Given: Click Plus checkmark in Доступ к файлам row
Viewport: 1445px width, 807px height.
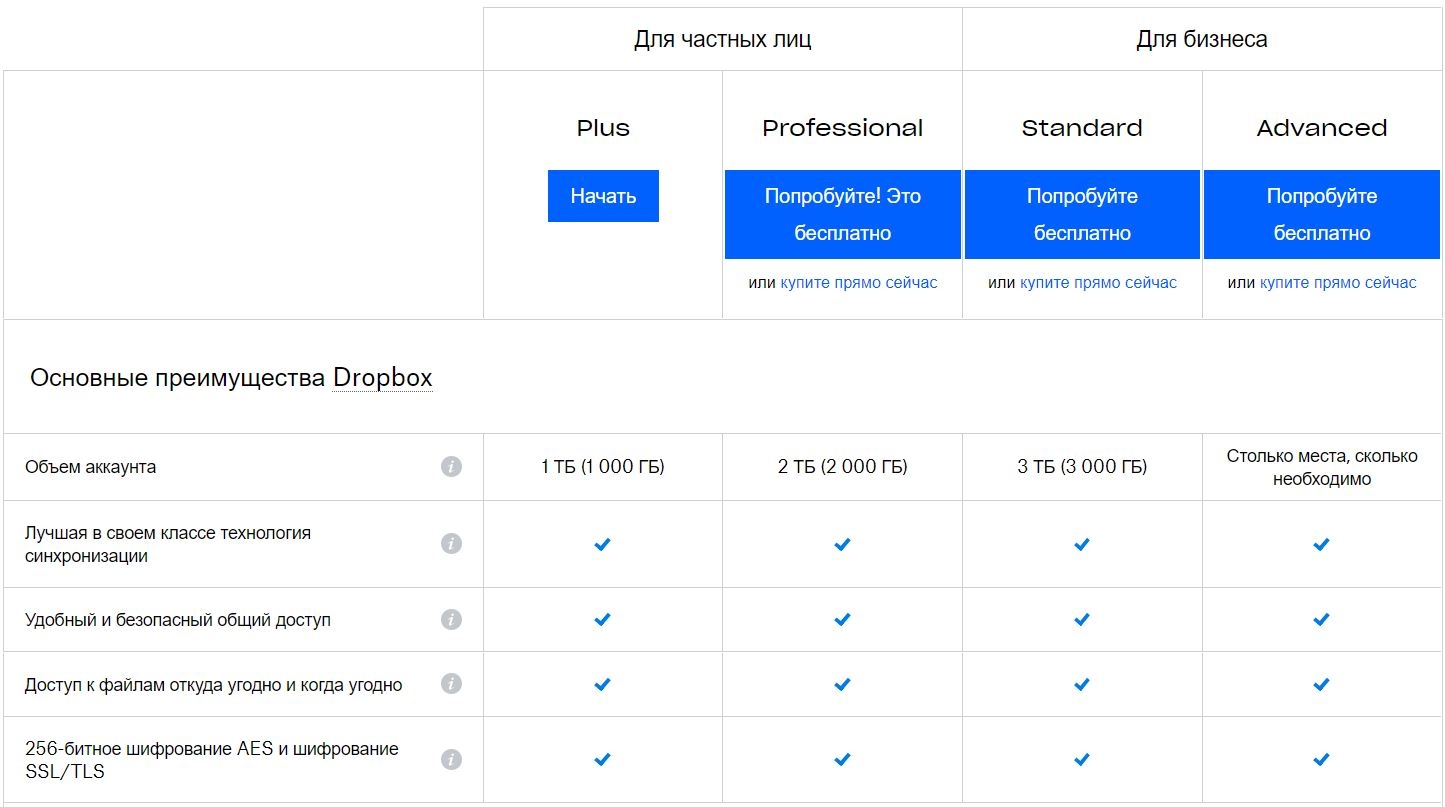Looking at the screenshot, I should coord(602,685).
